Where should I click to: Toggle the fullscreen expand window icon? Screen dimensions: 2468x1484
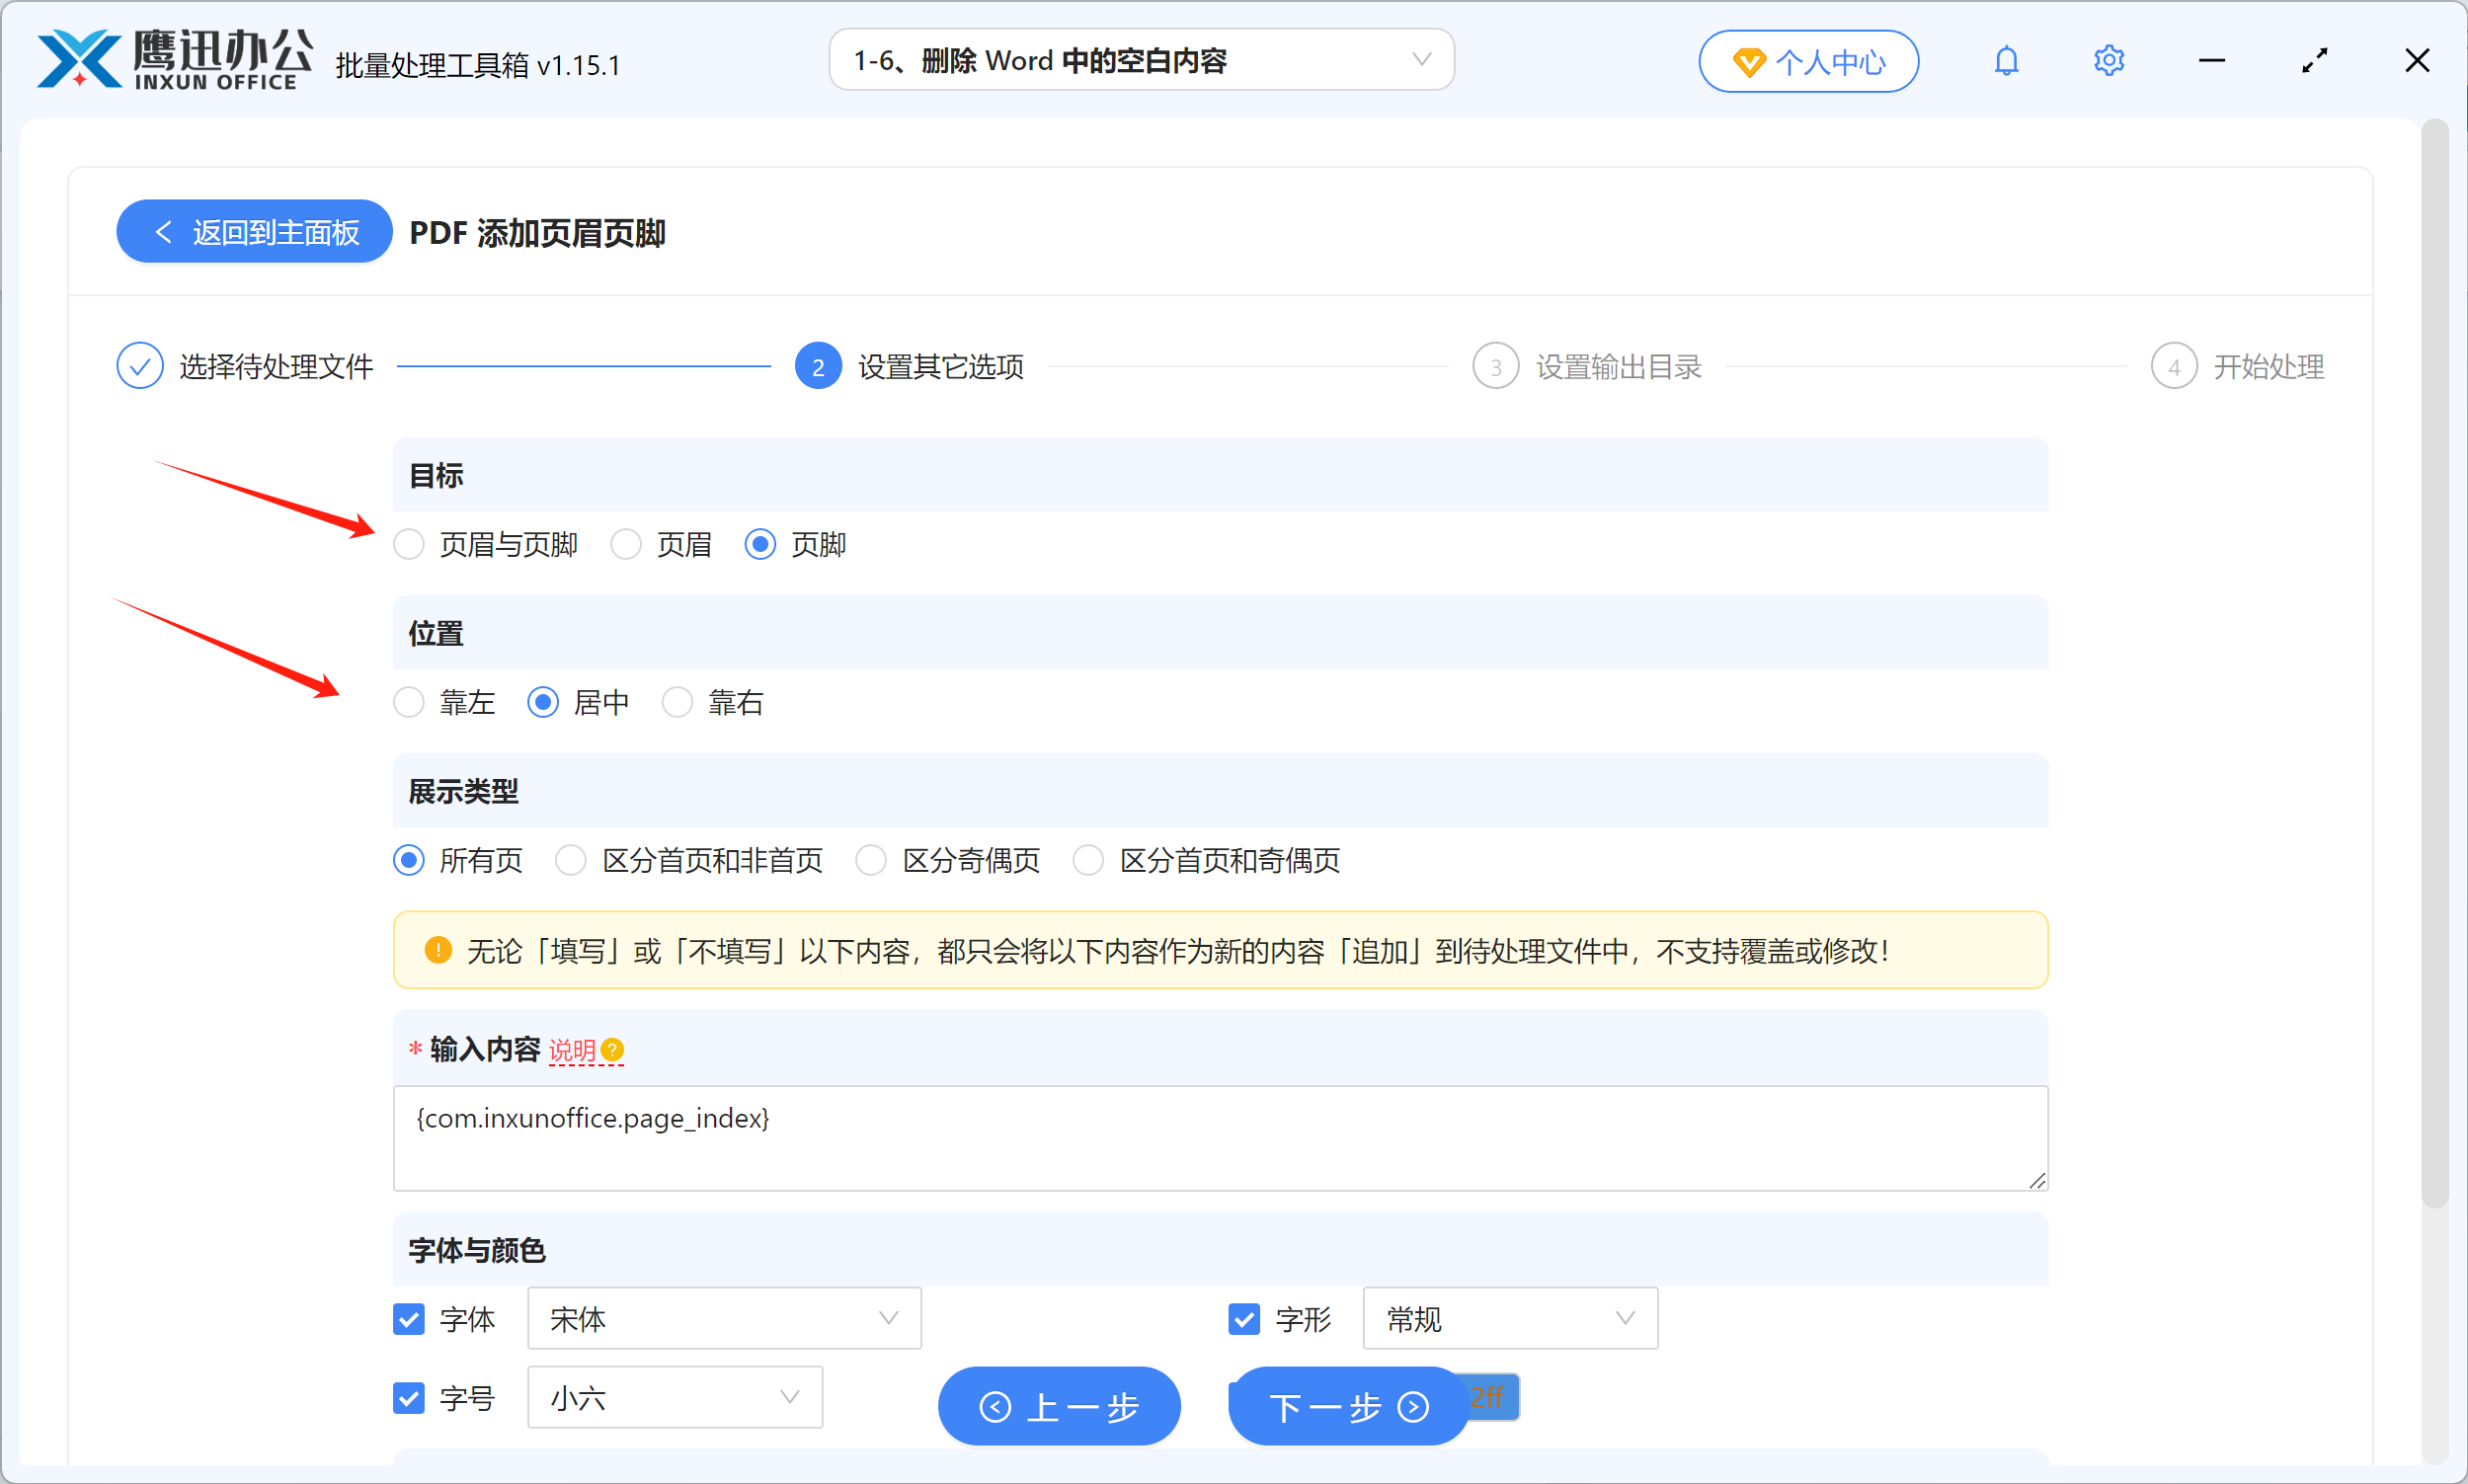coord(2314,61)
